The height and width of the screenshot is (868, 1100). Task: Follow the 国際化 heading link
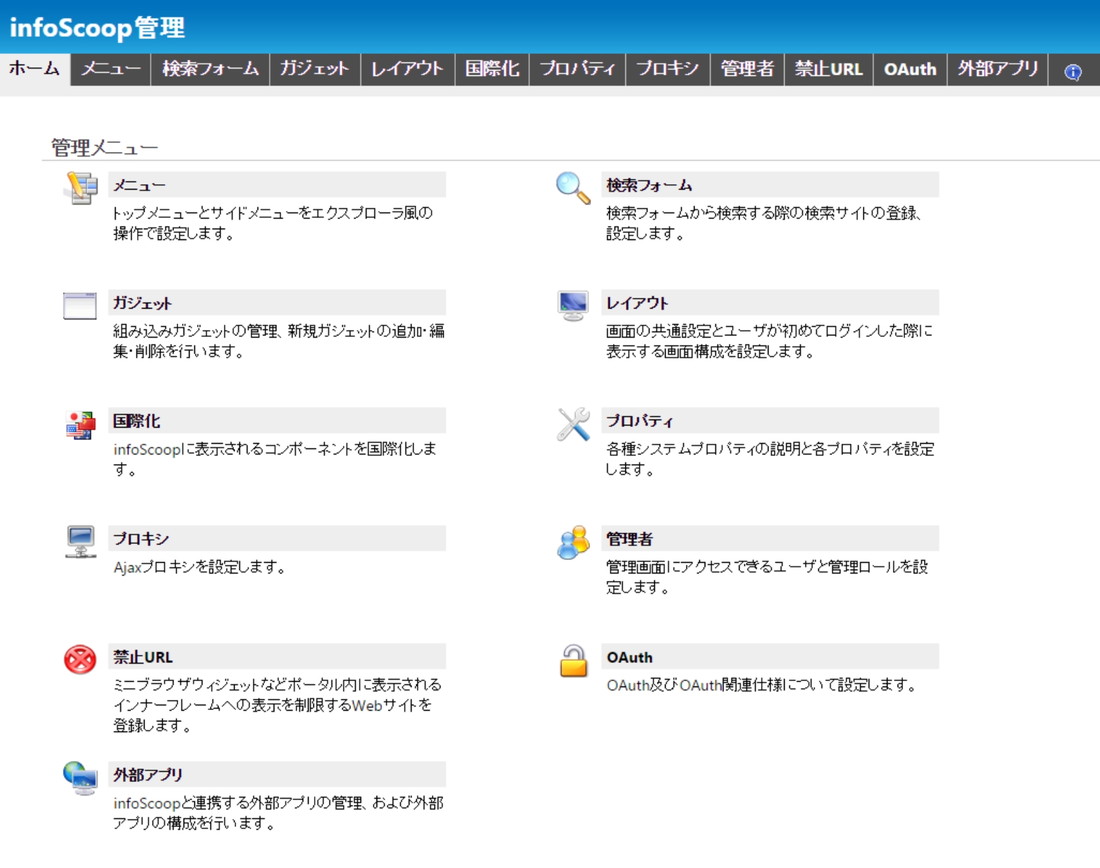[137, 421]
